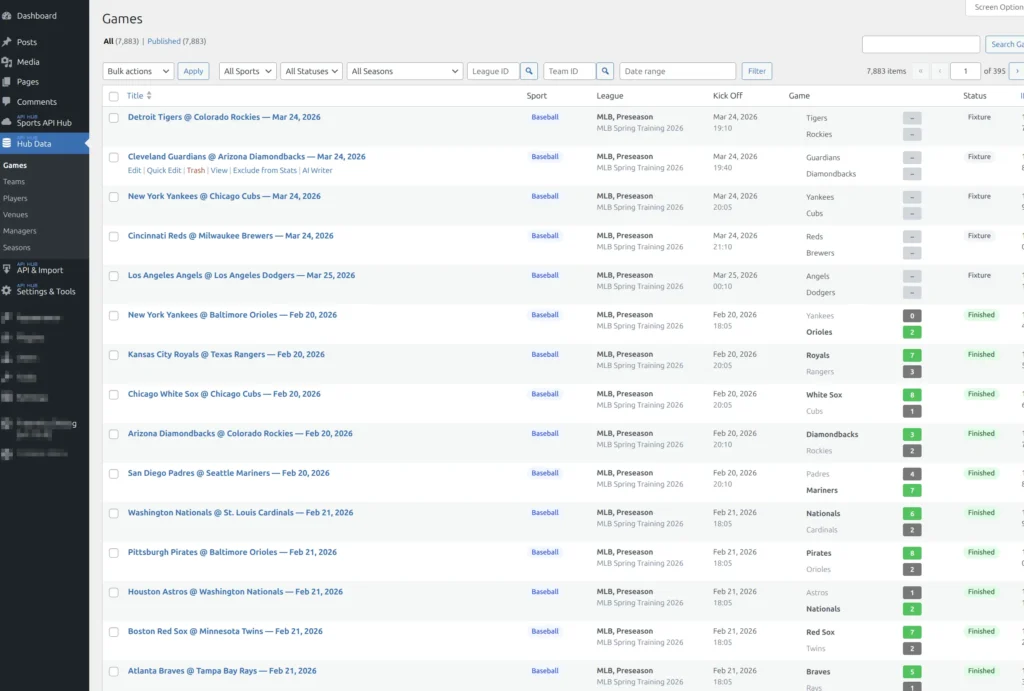Check the Los Angeles Angels @ Dodgers row
Screen dimensions: 1024x691
pyautogui.click(x=114, y=276)
